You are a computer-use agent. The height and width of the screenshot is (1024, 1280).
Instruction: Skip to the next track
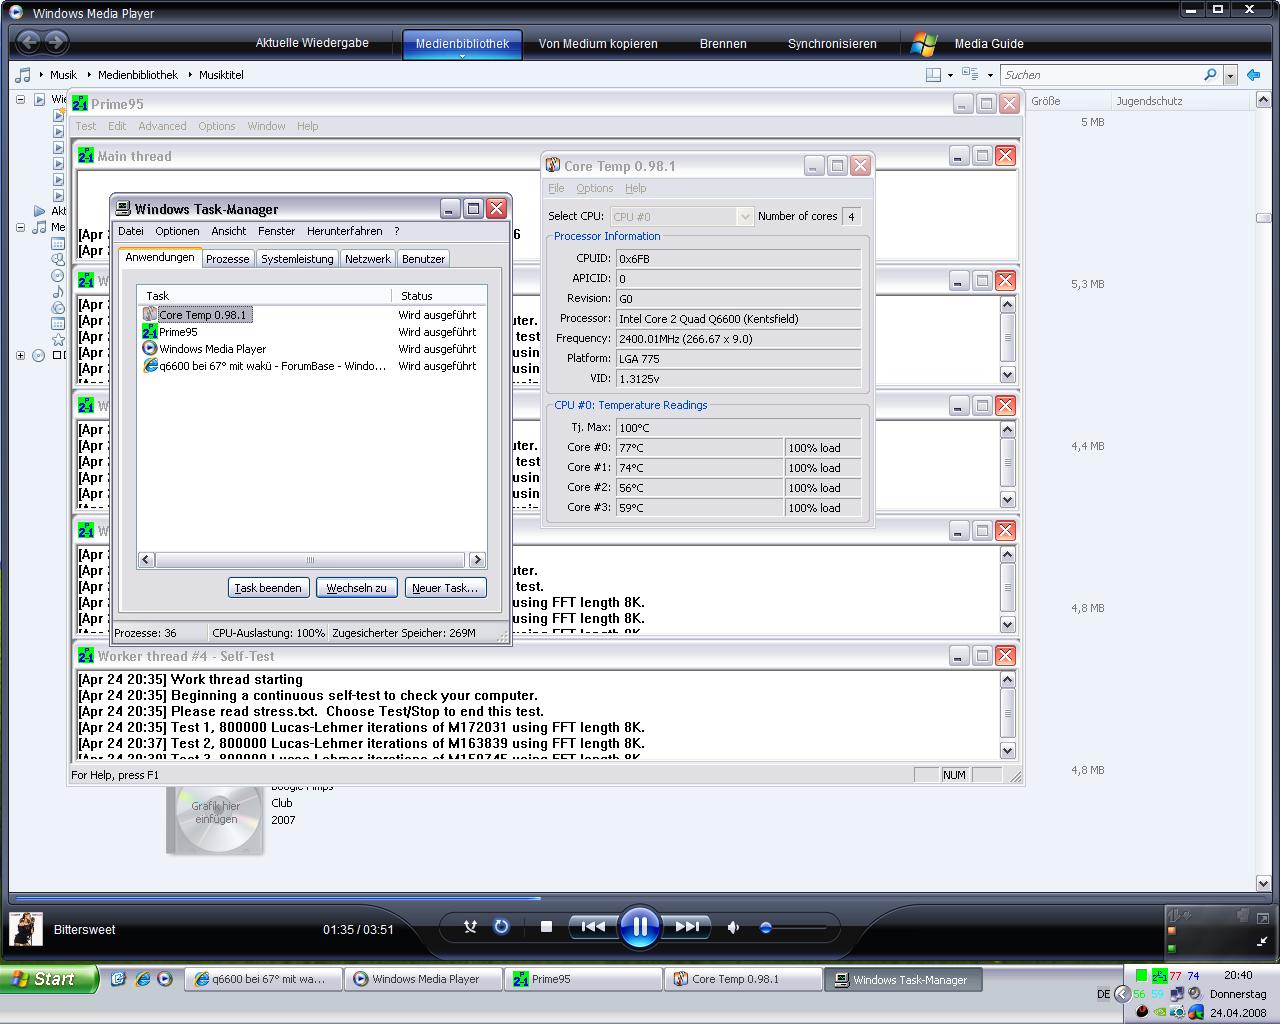tap(687, 927)
